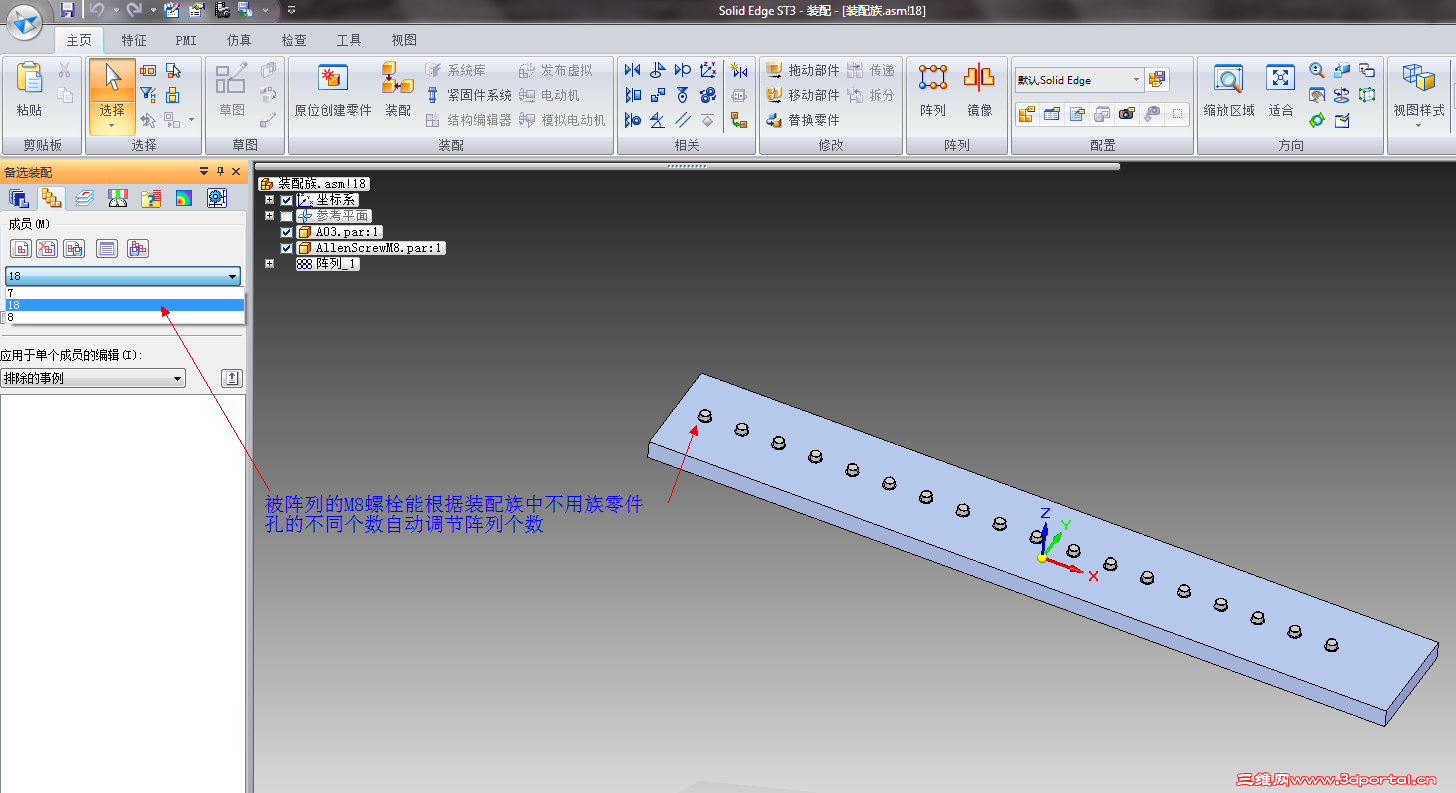
Task: Open the layers tab icon in the side panel
Action: tap(85, 198)
